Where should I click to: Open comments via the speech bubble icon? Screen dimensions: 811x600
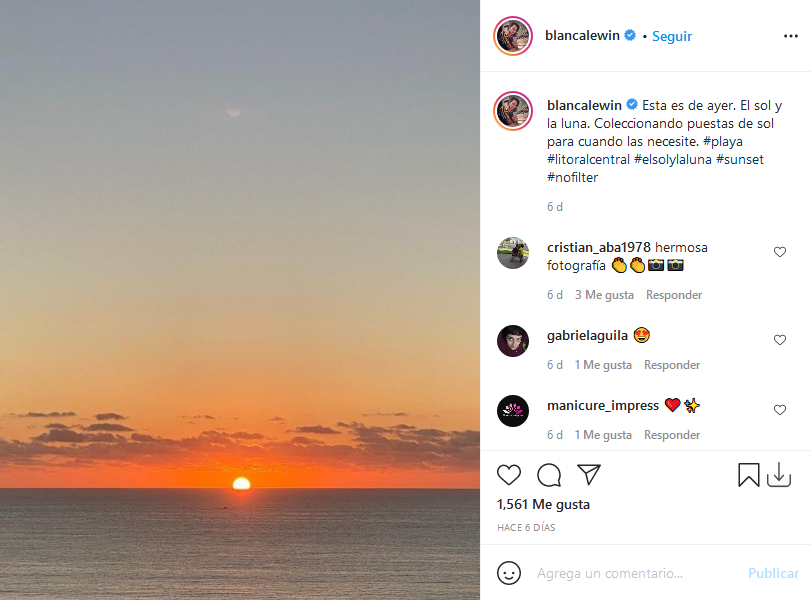tap(549, 475)
